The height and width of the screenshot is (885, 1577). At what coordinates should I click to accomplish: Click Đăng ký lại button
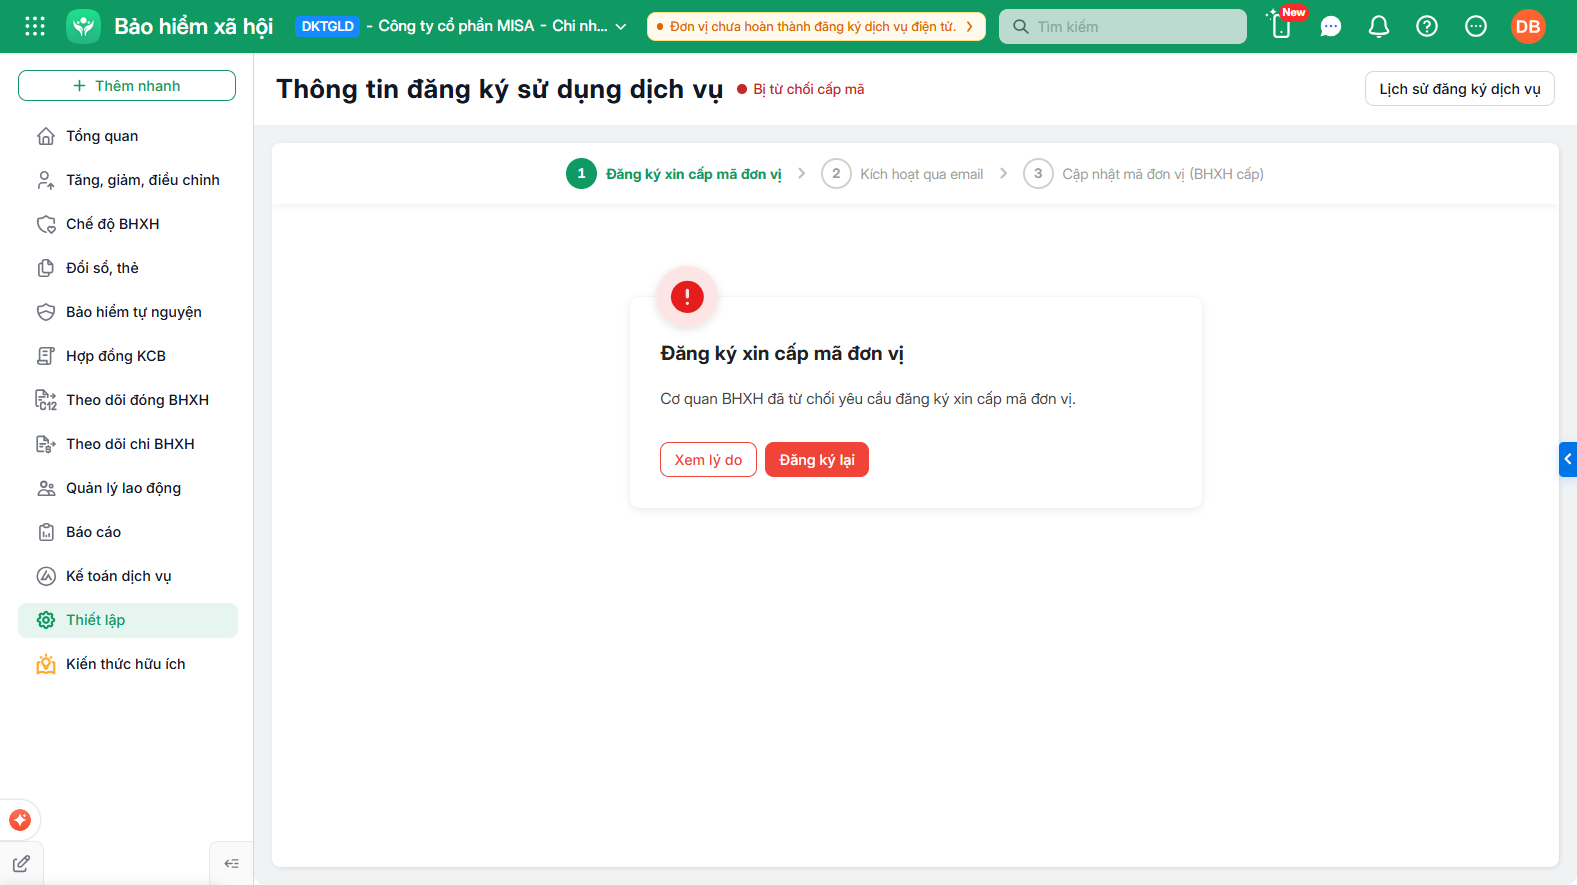(817, 460)
